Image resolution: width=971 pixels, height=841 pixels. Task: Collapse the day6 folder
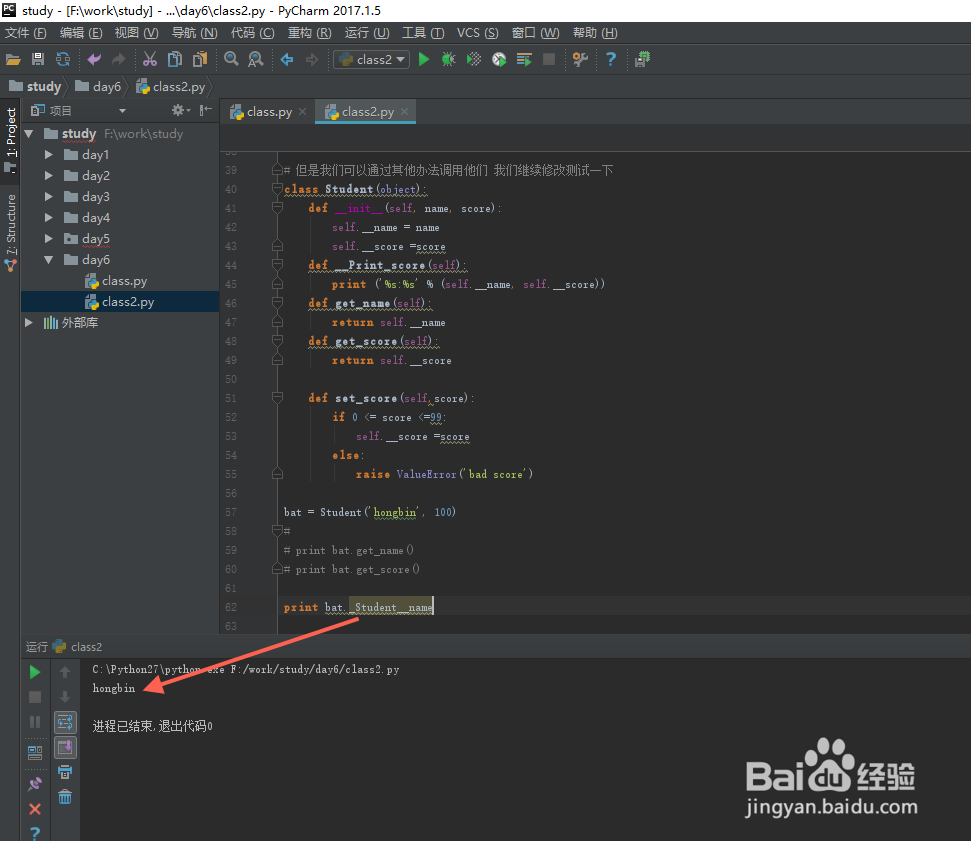pyautogui.click(x=48, y=260)
